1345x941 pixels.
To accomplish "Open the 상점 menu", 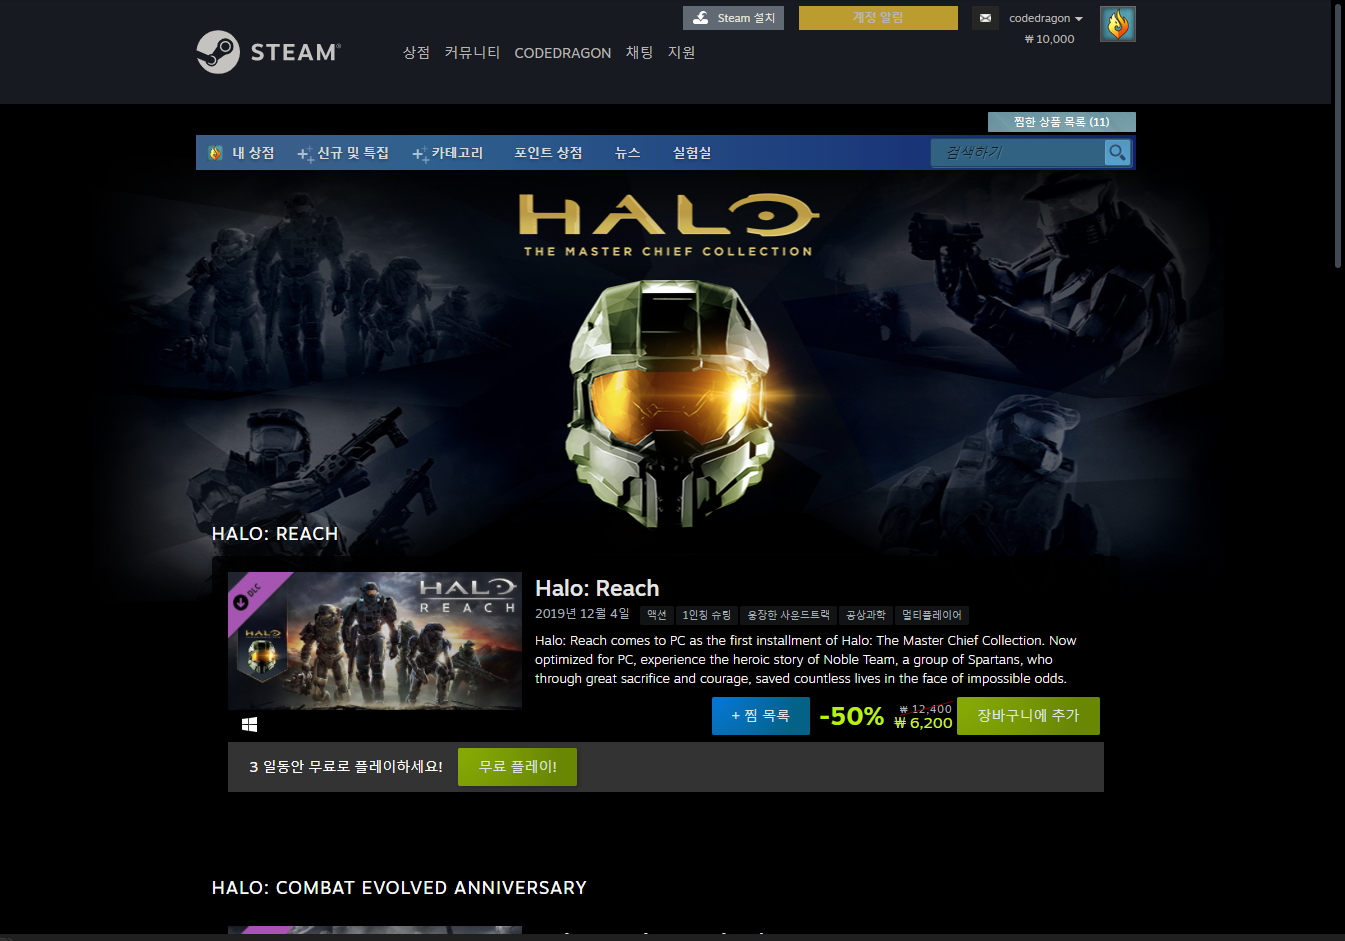I will point(416,52).
